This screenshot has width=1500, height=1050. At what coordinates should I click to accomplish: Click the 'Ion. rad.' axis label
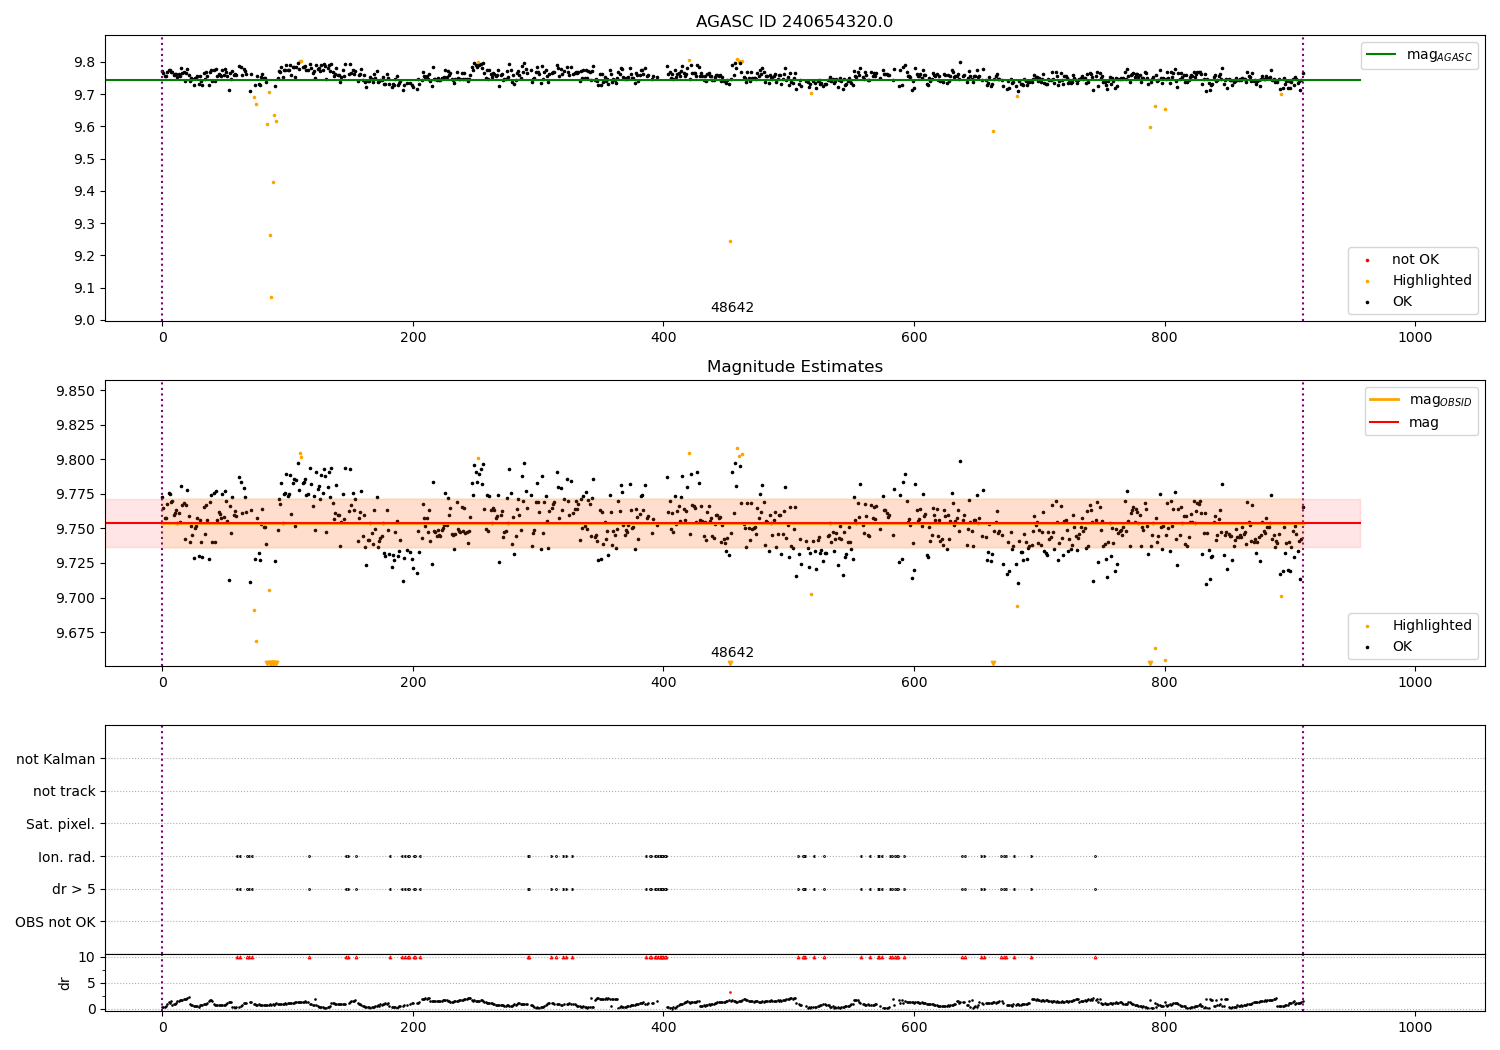pos(67,857)
